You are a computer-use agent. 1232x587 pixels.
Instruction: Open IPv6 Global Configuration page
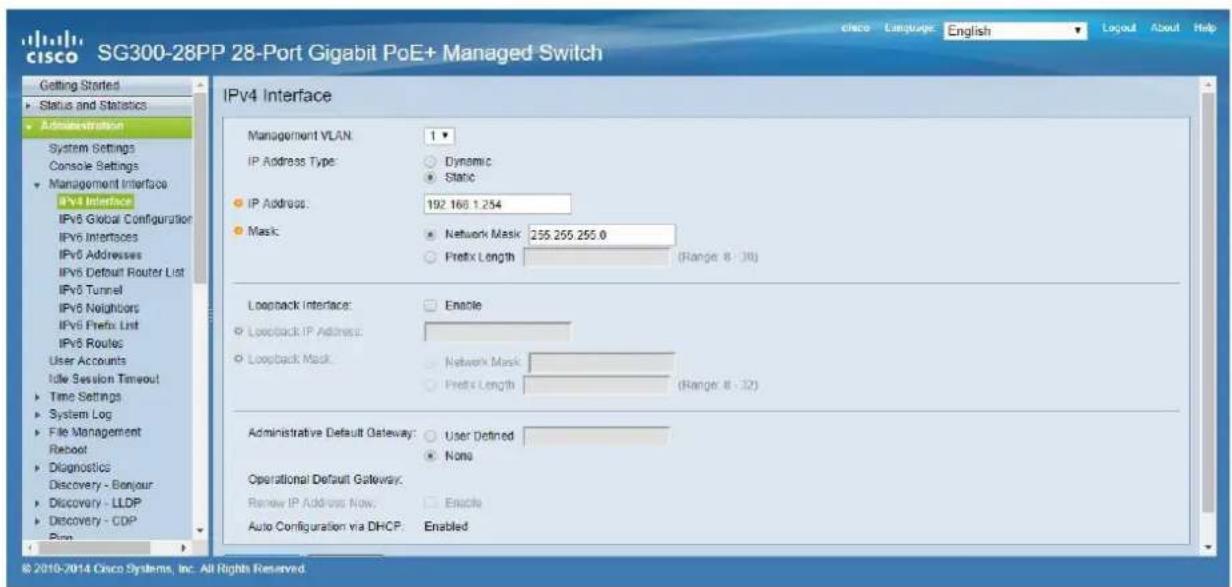(x=126, y=219)
